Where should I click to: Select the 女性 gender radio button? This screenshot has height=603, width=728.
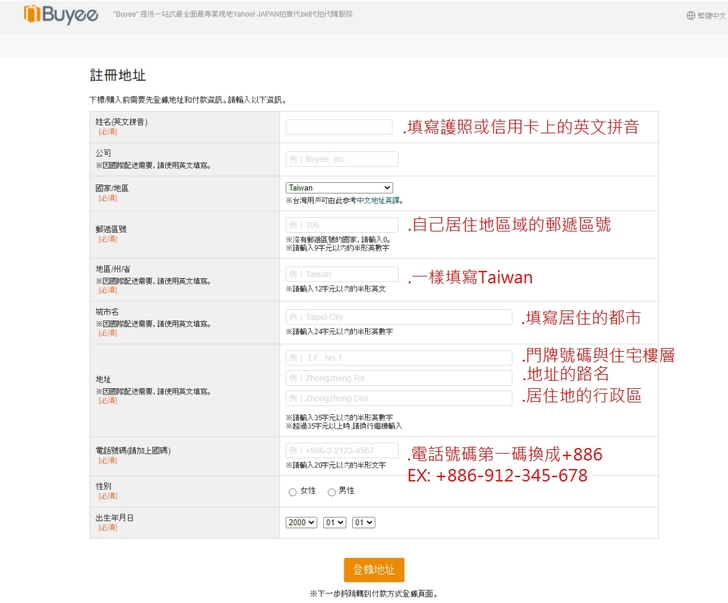coord(292,492)
